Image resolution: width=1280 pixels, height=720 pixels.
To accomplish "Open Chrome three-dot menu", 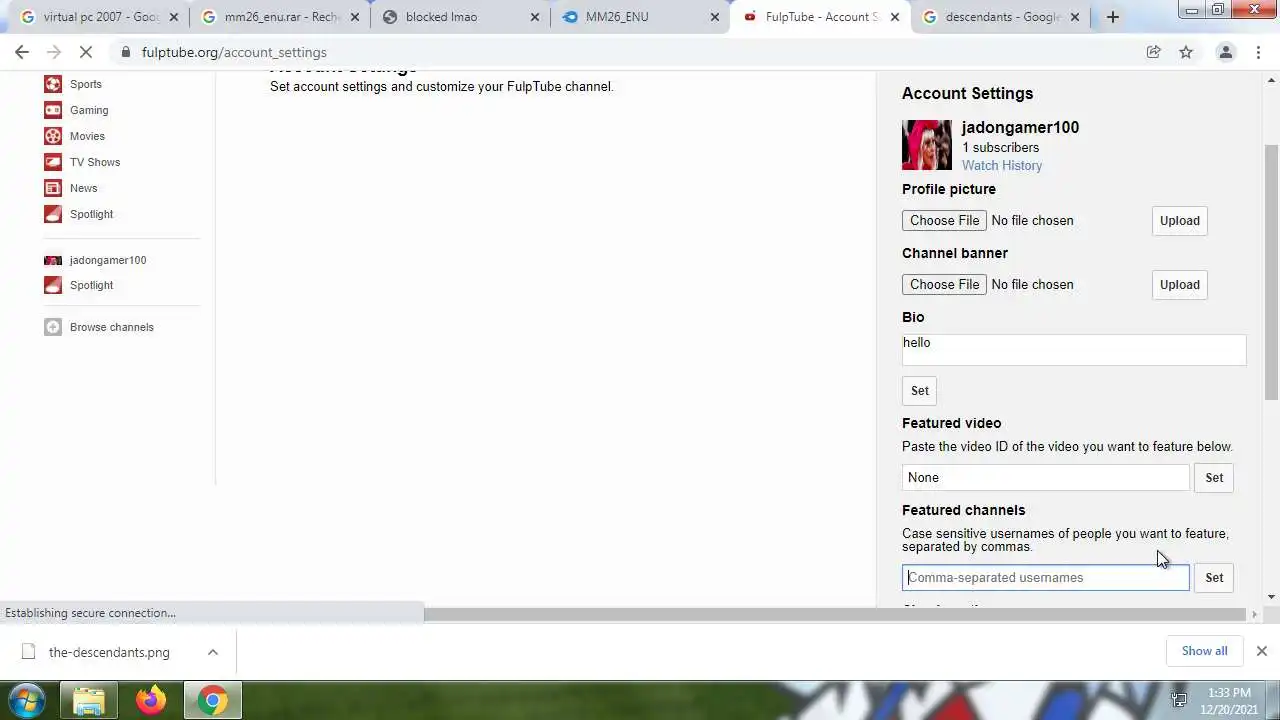I will 1258,52.
